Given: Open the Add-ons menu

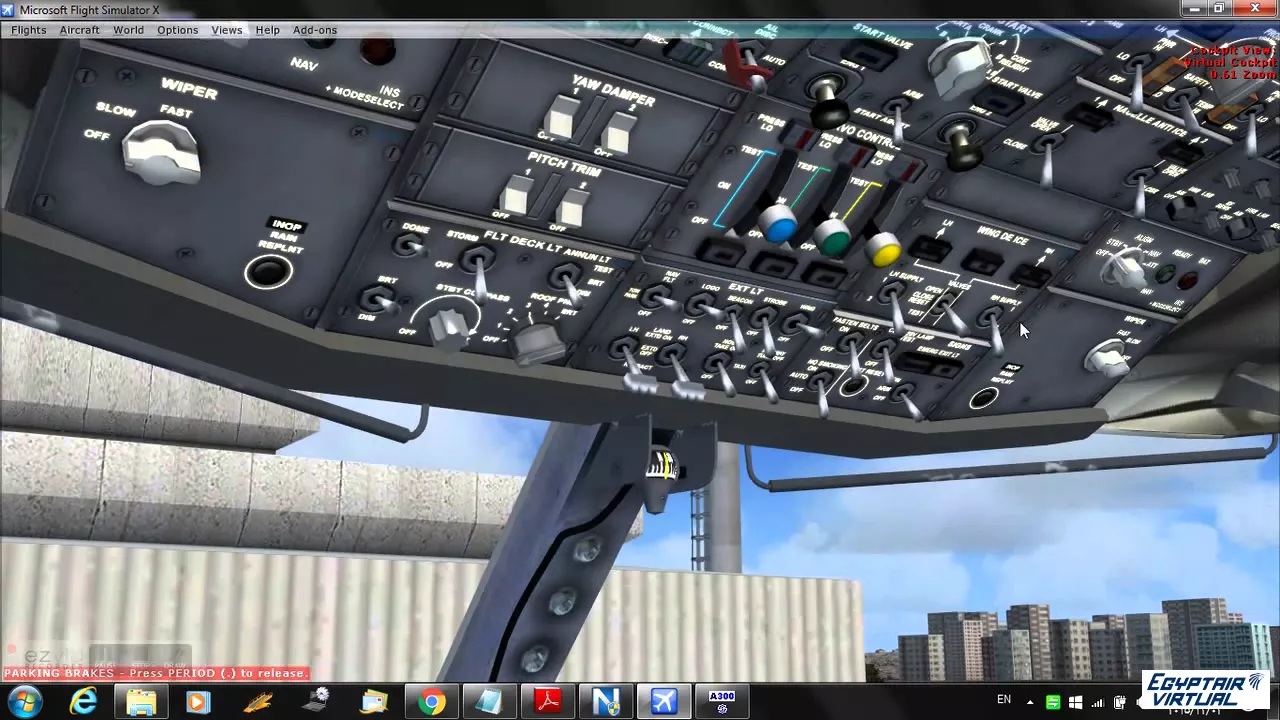Looking at the screenshot, I should (x=314, y=30).
